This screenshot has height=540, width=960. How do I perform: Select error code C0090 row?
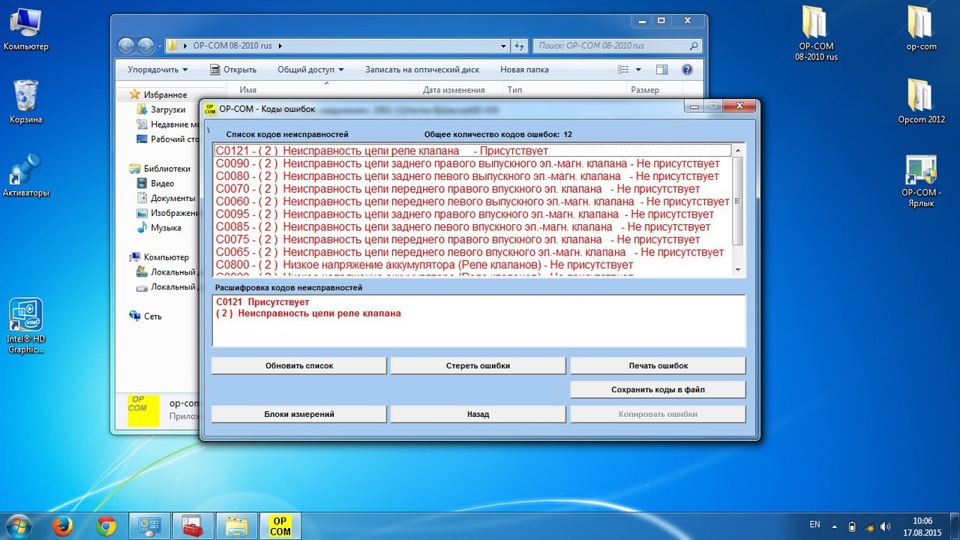coord(472,163)
